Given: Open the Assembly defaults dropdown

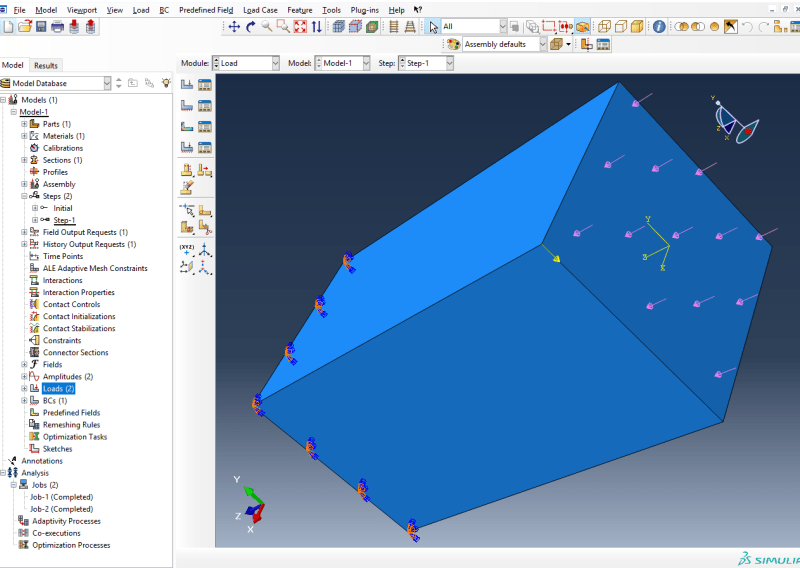Looking at the screenshot, I should coord(504,44).
